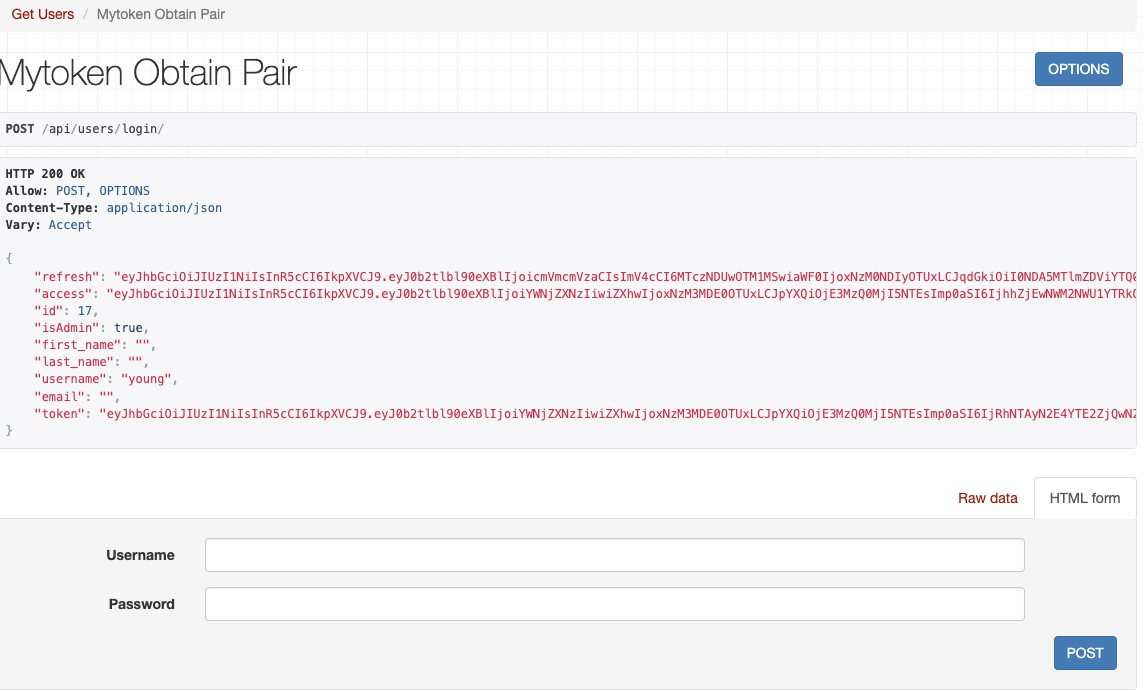The height and width of the screenshot is (692, 1144).
Task: Click the Mytoken Obtain Pair page heading
Action: coord(147,72)
